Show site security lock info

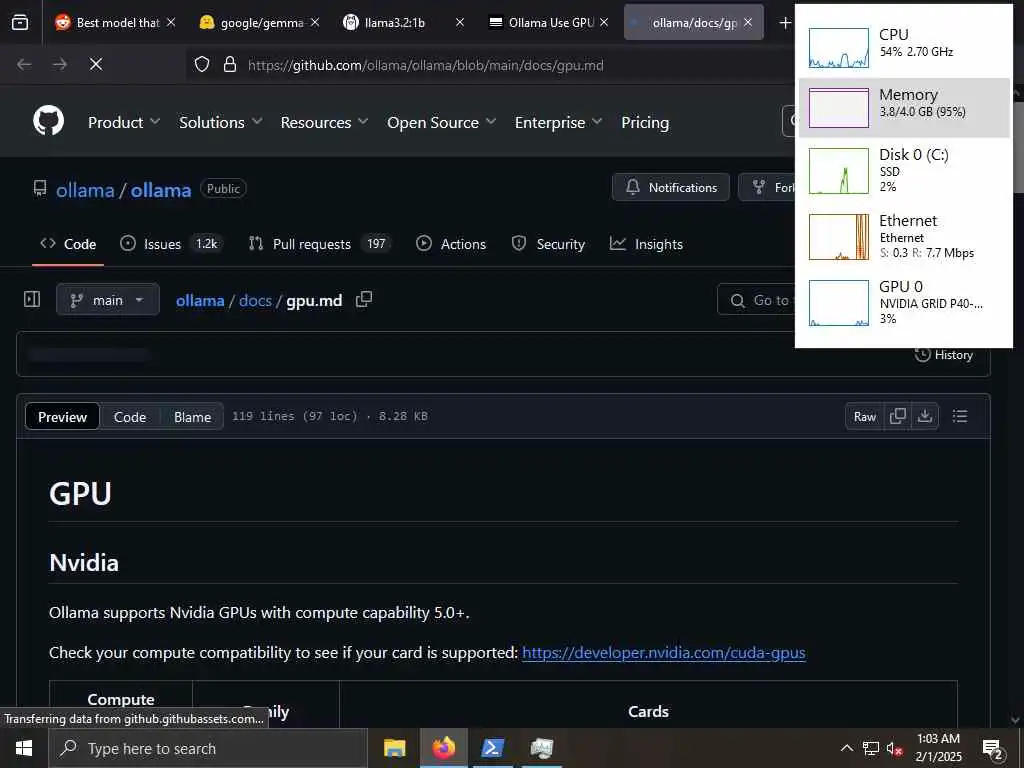(229, 65)
